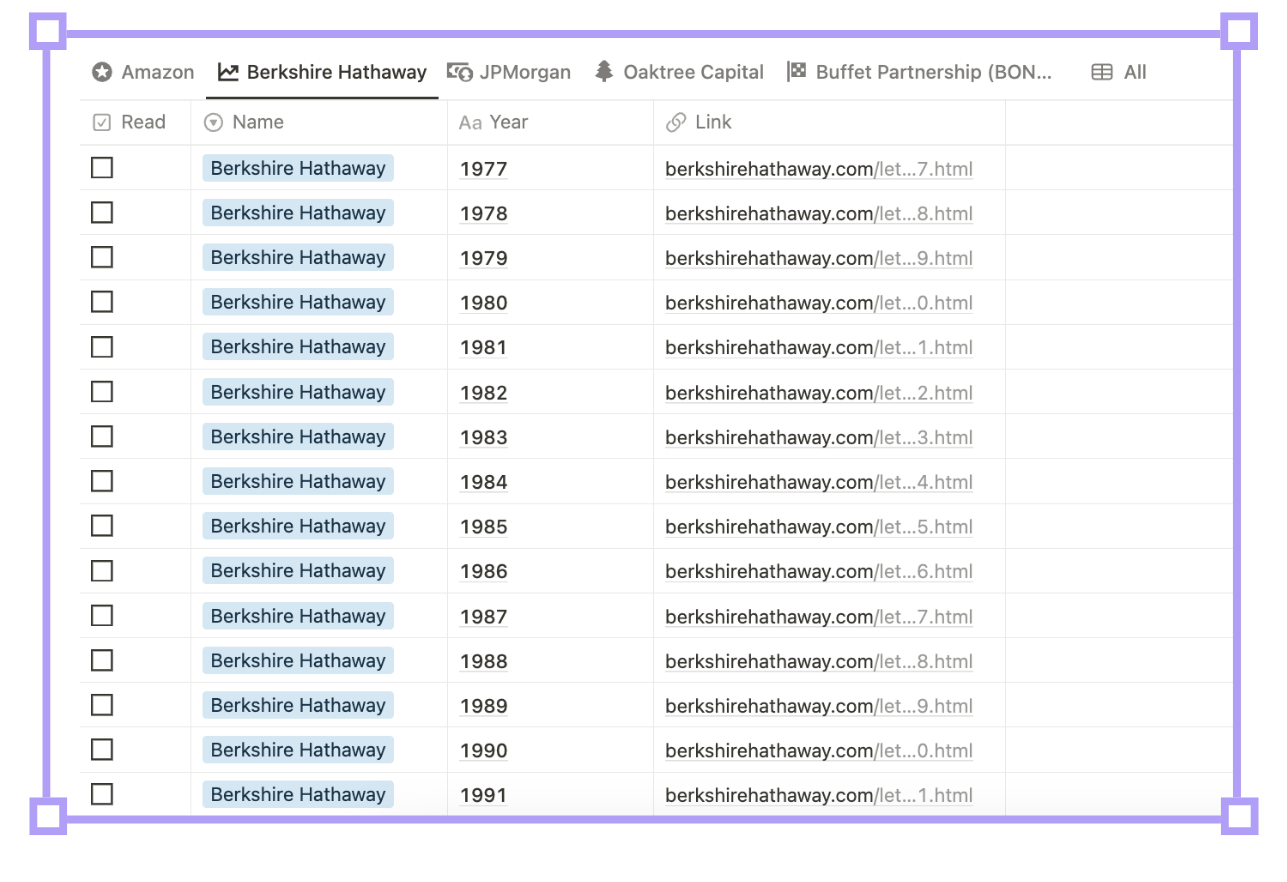Open the Link column header menu

click(x=830, y=122)
